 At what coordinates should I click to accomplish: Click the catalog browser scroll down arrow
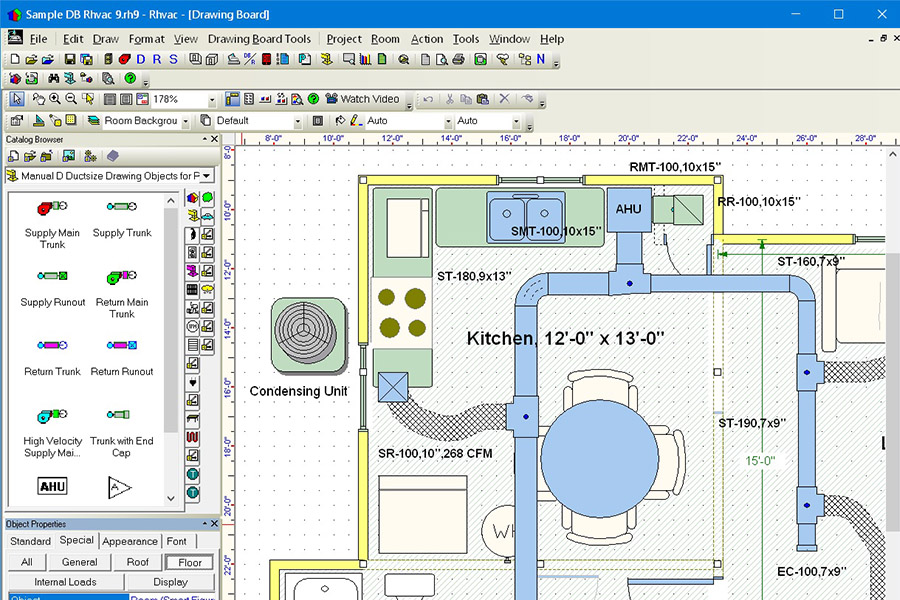click(170, 497)
